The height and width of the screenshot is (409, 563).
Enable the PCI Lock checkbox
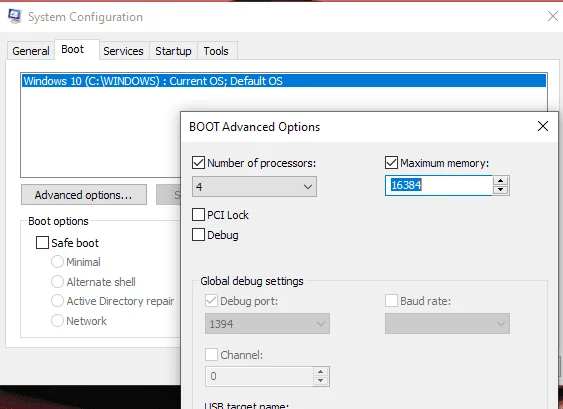tap(198, 215)
